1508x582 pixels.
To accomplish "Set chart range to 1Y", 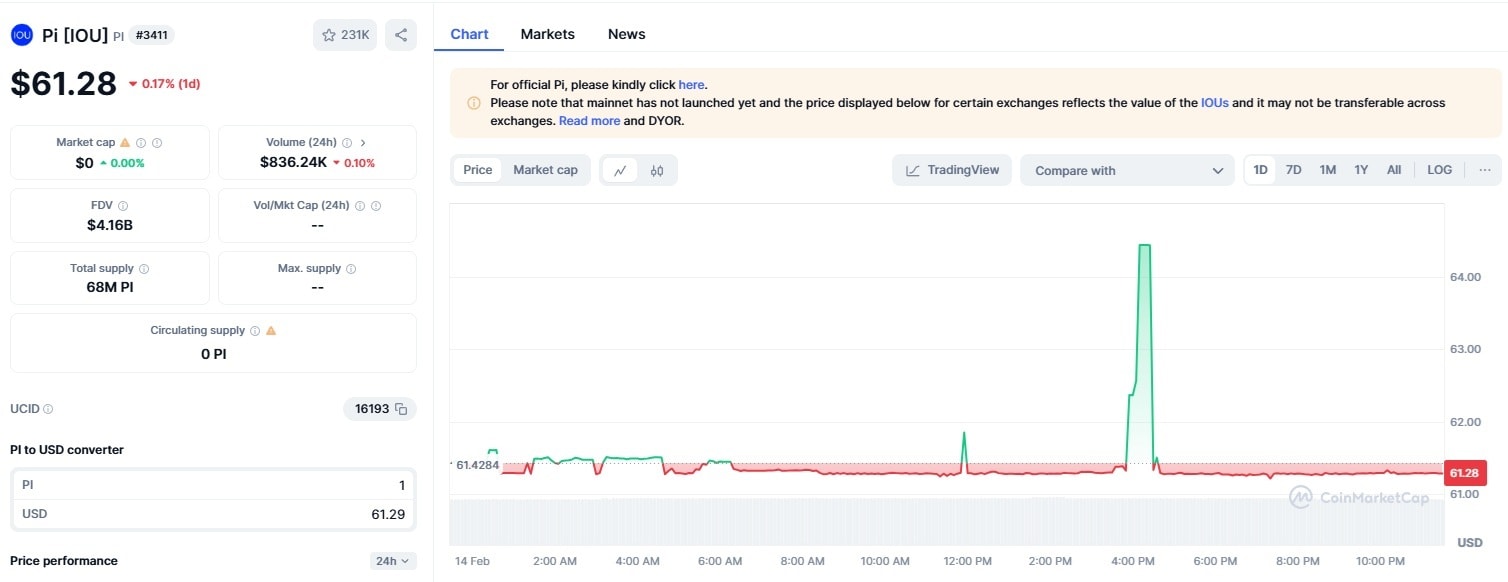I will 1361,170.
